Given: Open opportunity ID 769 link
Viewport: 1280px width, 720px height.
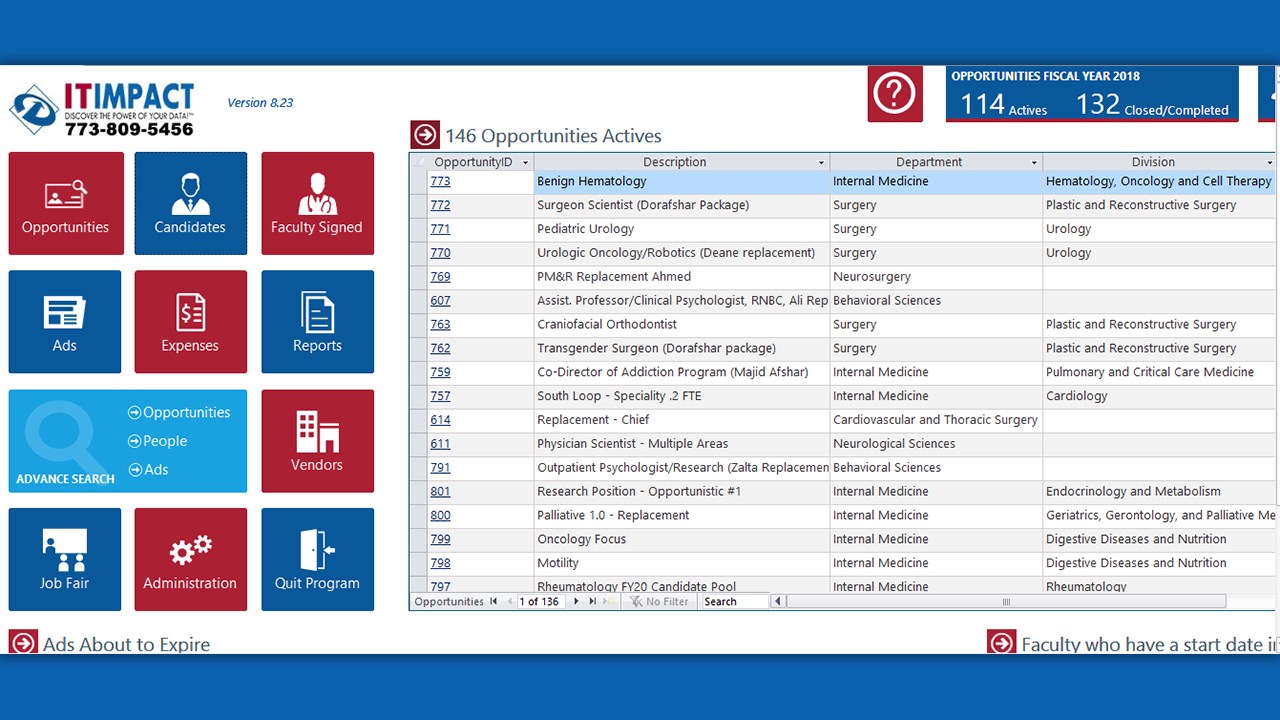Looking at the screenshot, I should pos(440,277).
